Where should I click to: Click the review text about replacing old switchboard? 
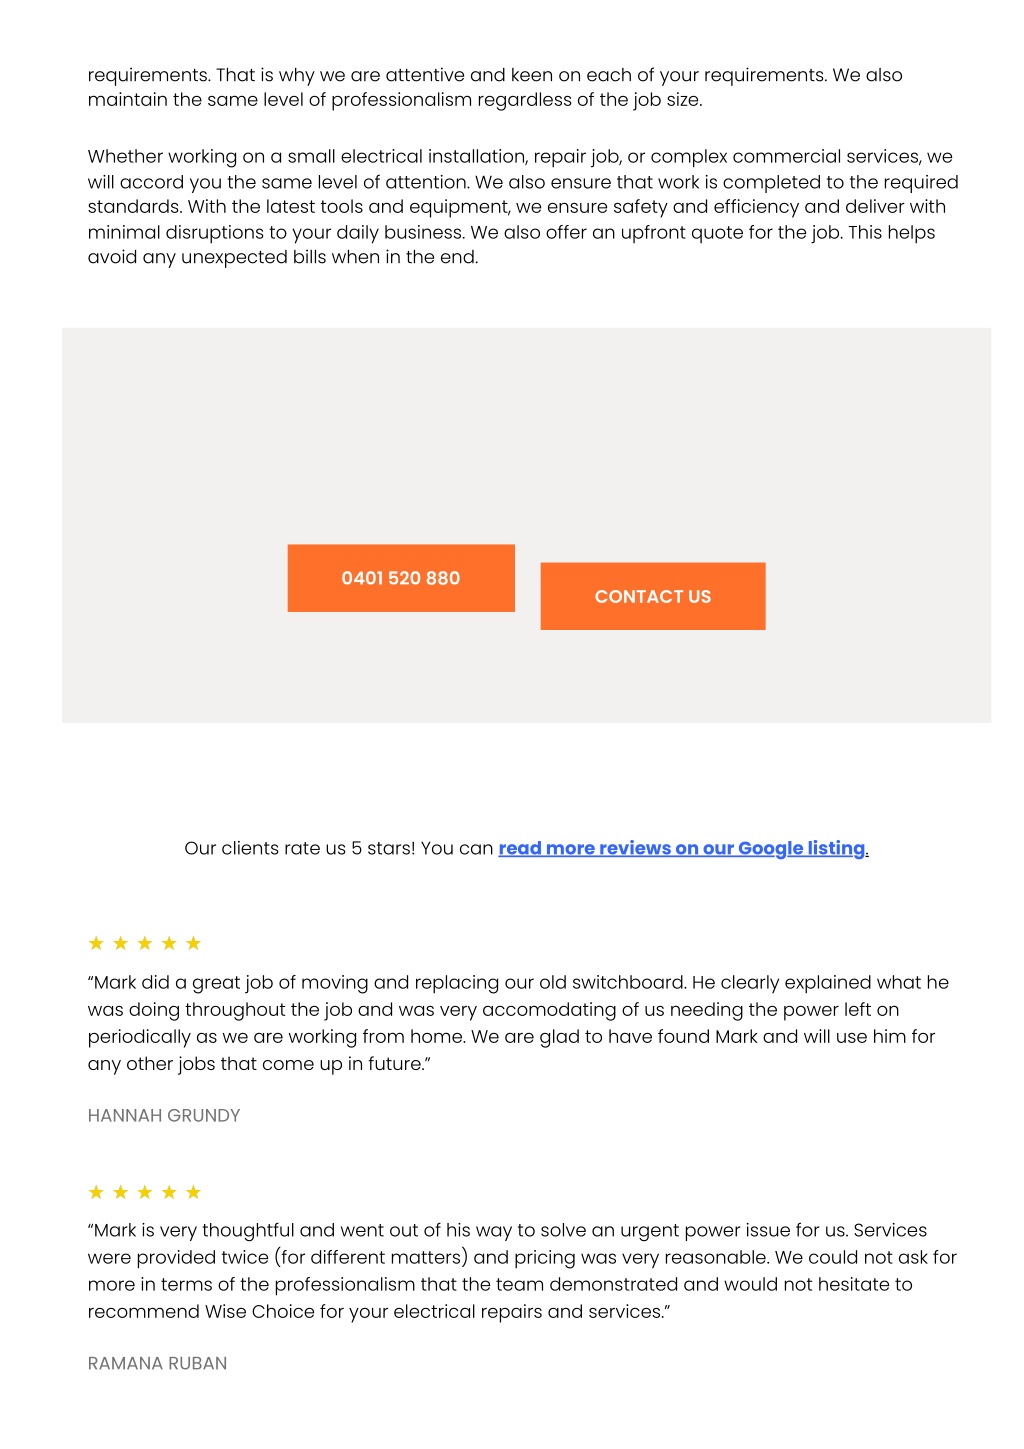point(518,1023)
